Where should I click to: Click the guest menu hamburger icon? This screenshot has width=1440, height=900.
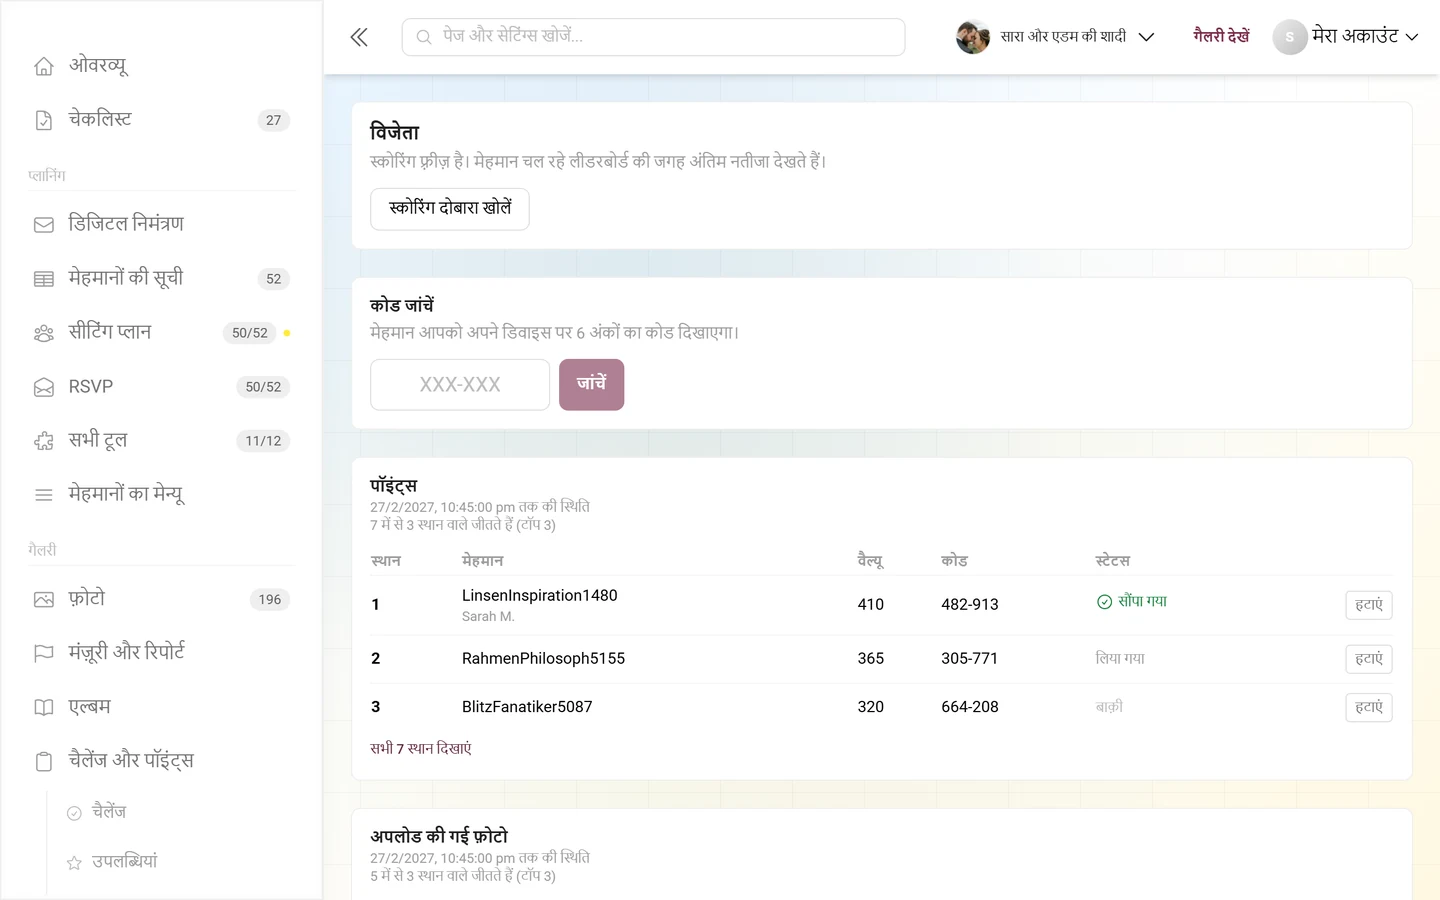point(44,495)
